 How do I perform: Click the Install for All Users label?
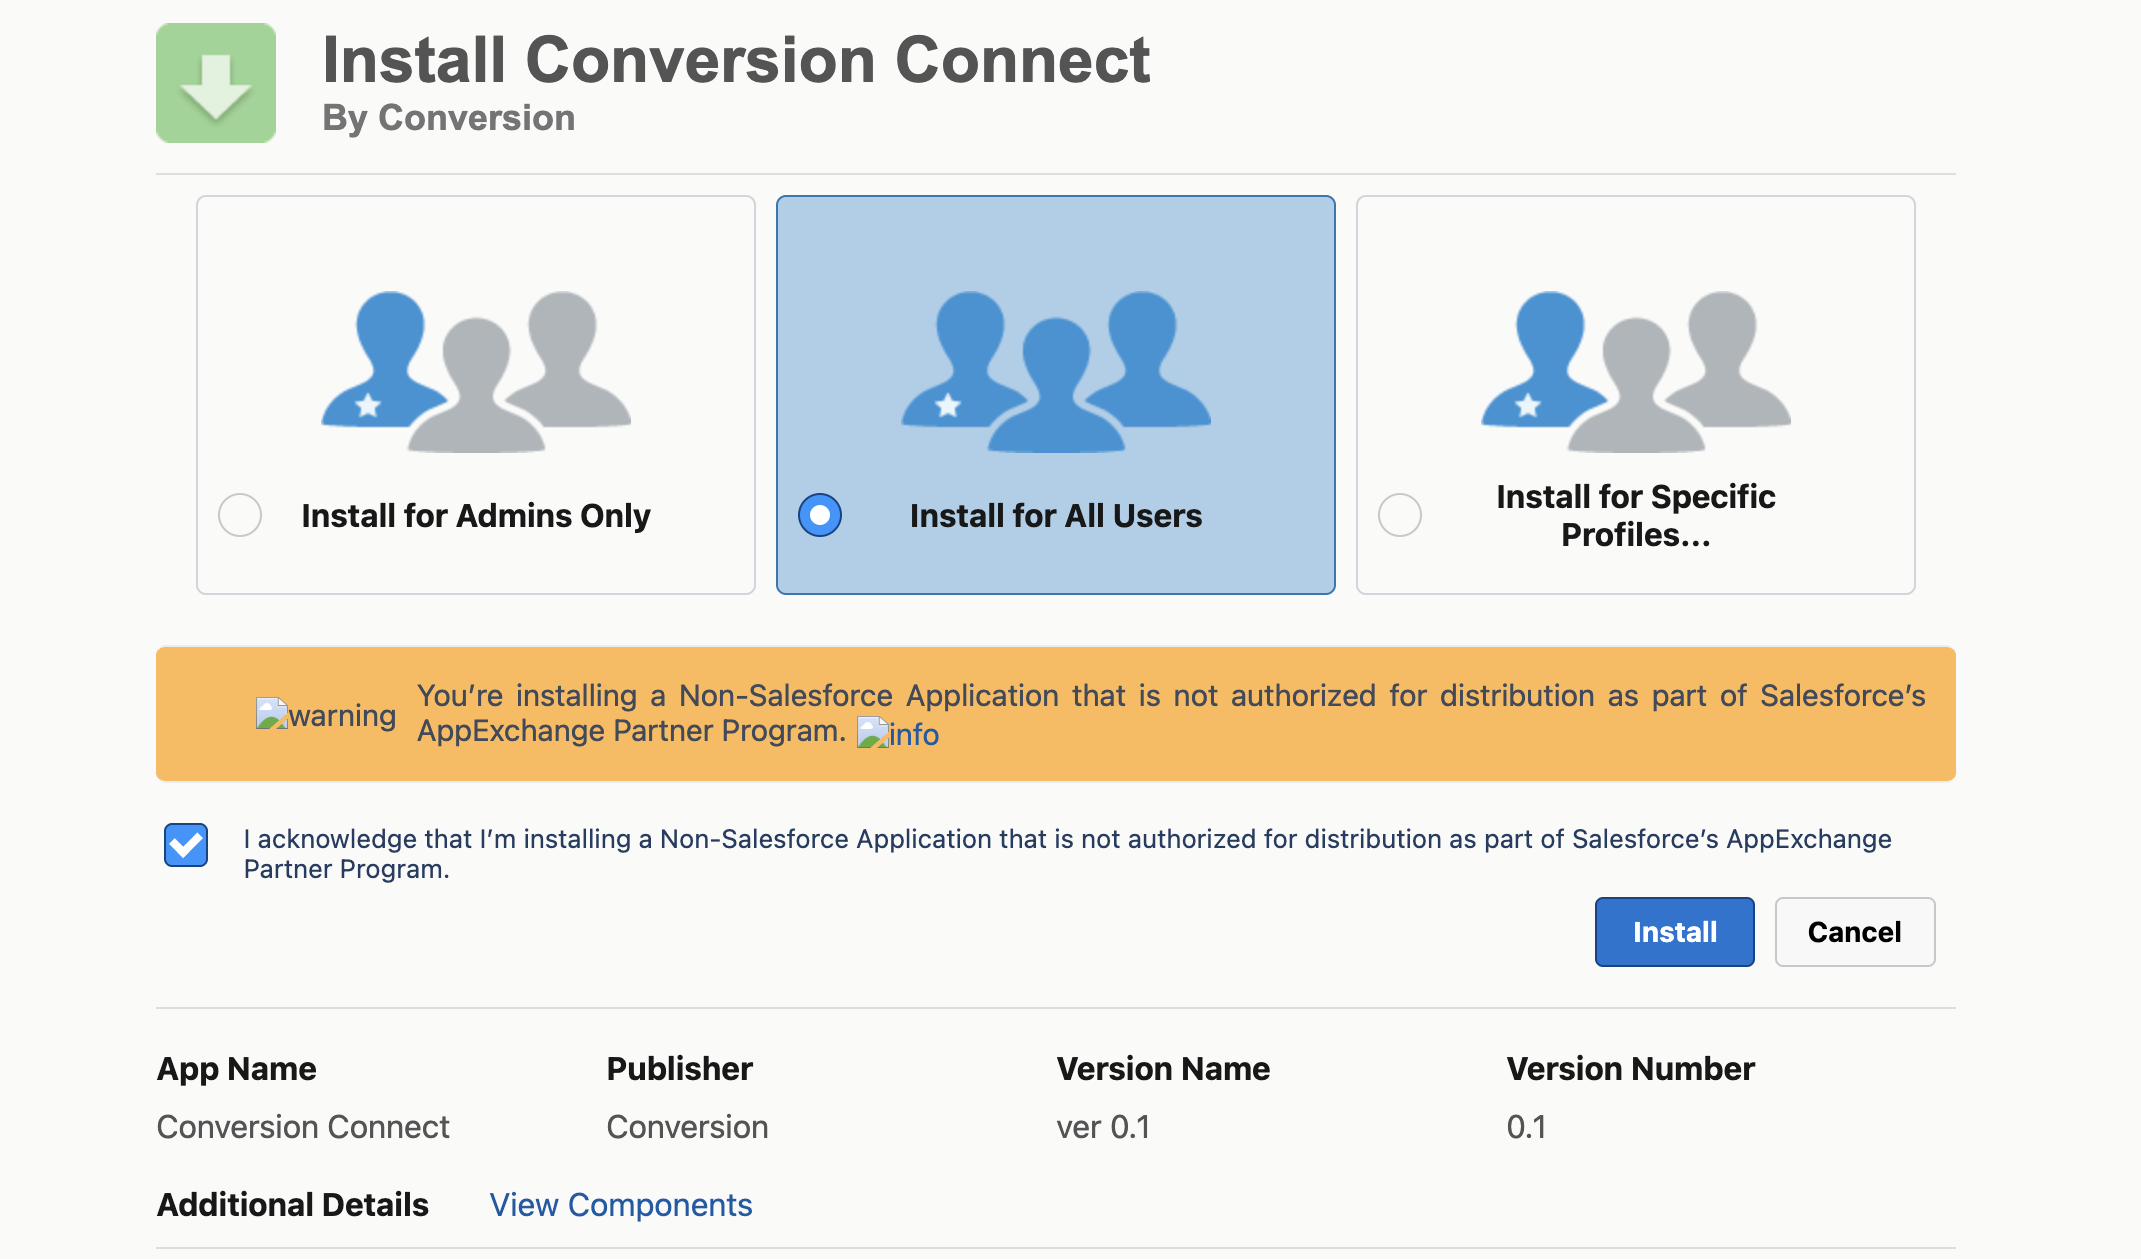[1056, 516]
